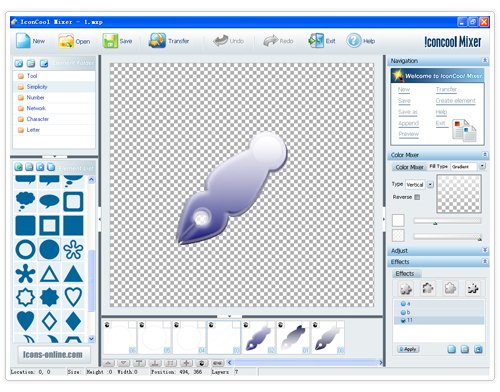Open the gradient Type Vertical dropdown
The width and height of the screenshot is (500, 392).
point(430,184)
